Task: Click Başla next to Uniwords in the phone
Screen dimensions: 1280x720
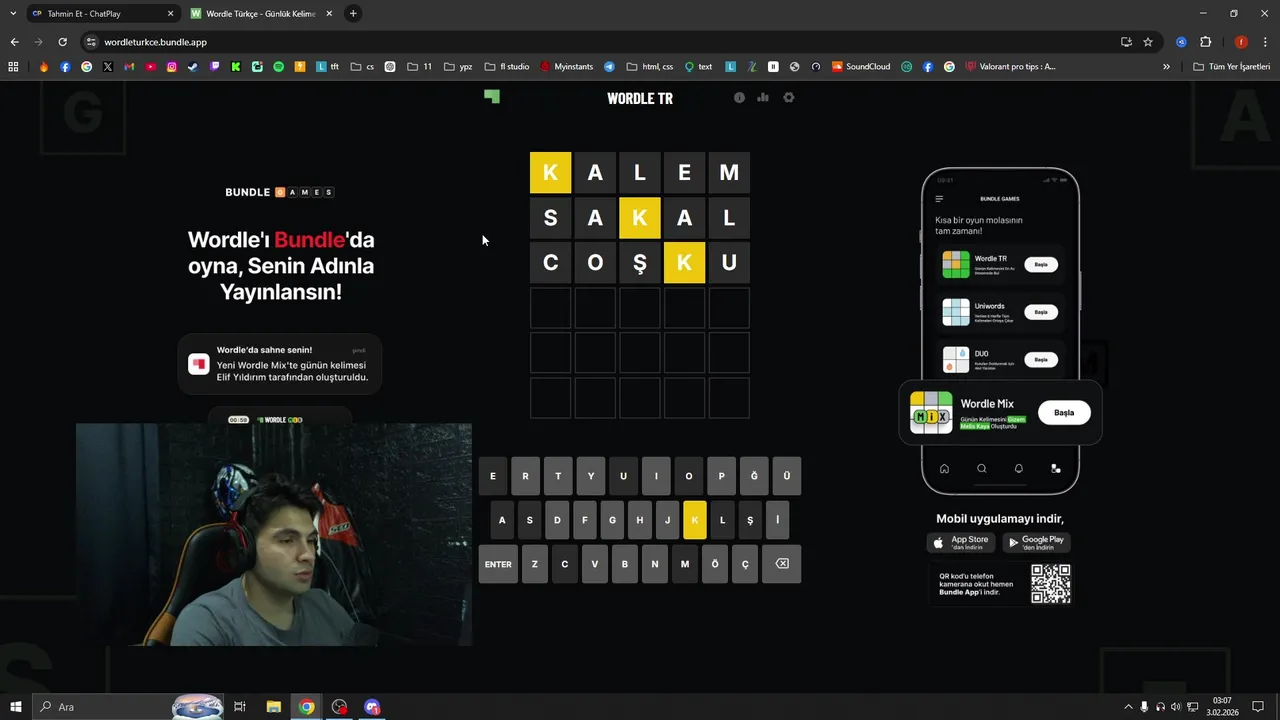Action: [x=1041, y=312]
